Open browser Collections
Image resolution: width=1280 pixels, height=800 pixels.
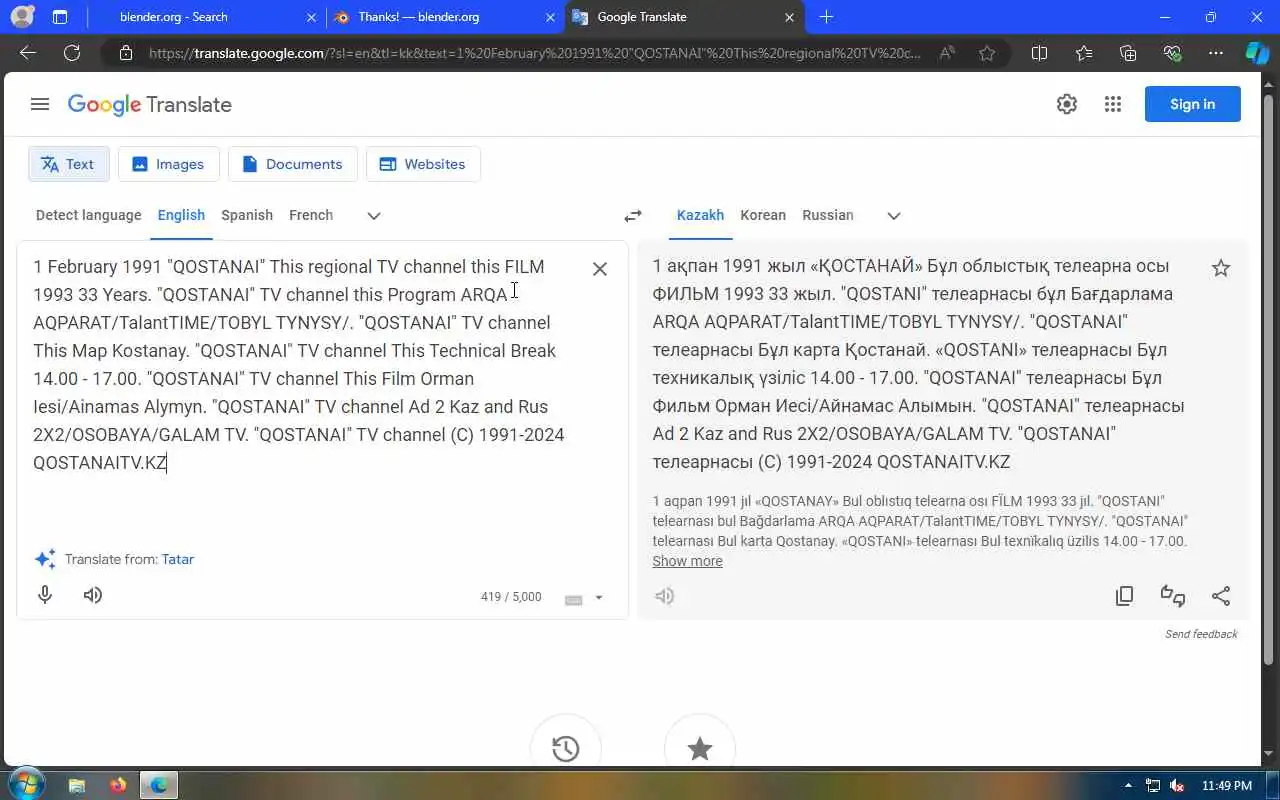click(x=1128, y=53)
